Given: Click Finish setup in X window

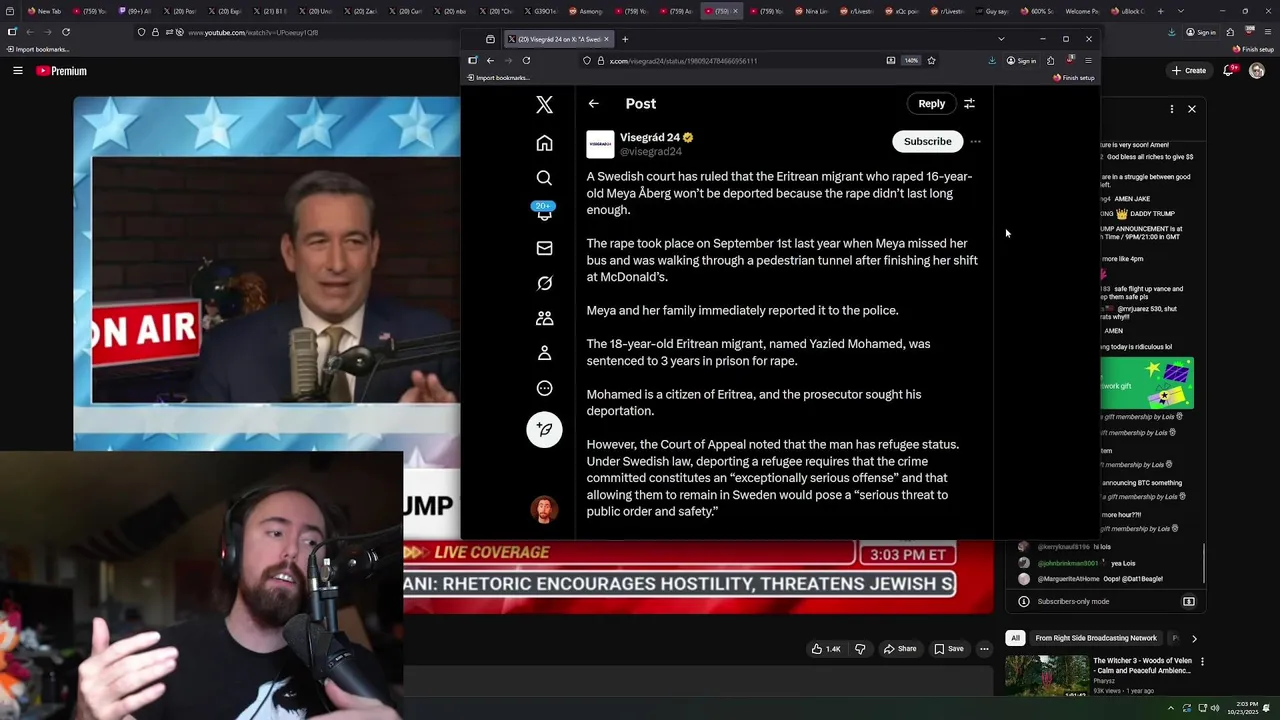Looking at the screenshot, I should click(x=1074, y=78).
